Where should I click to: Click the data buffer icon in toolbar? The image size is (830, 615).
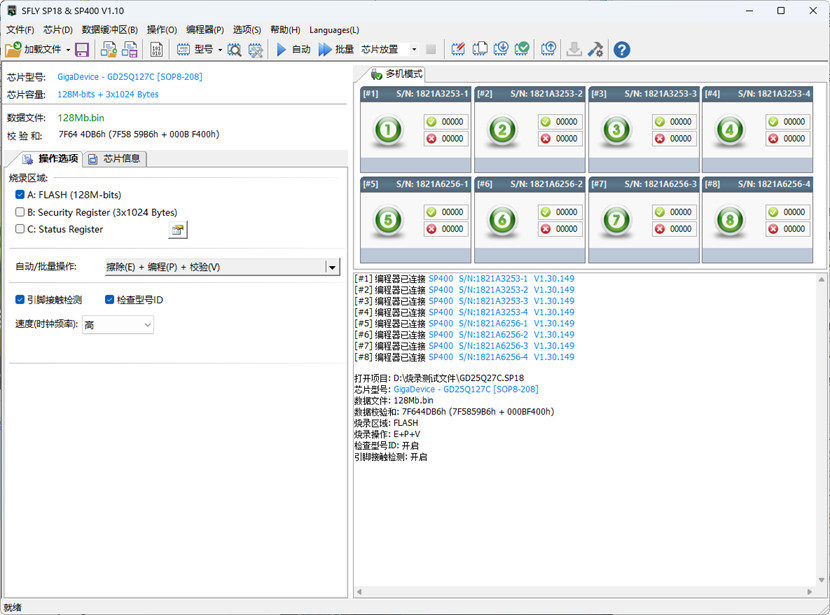(x=157, y=49)
